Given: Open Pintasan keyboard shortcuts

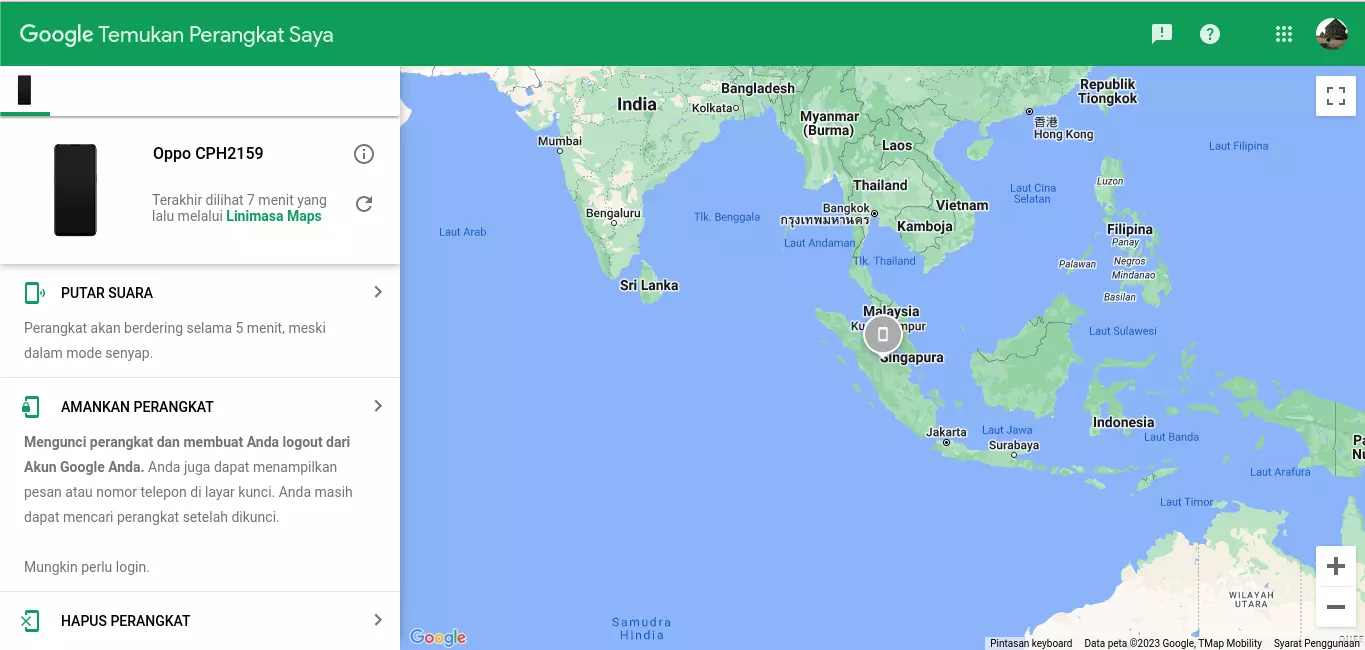Looking at the screenshot, I should [x=1030, y=643].
